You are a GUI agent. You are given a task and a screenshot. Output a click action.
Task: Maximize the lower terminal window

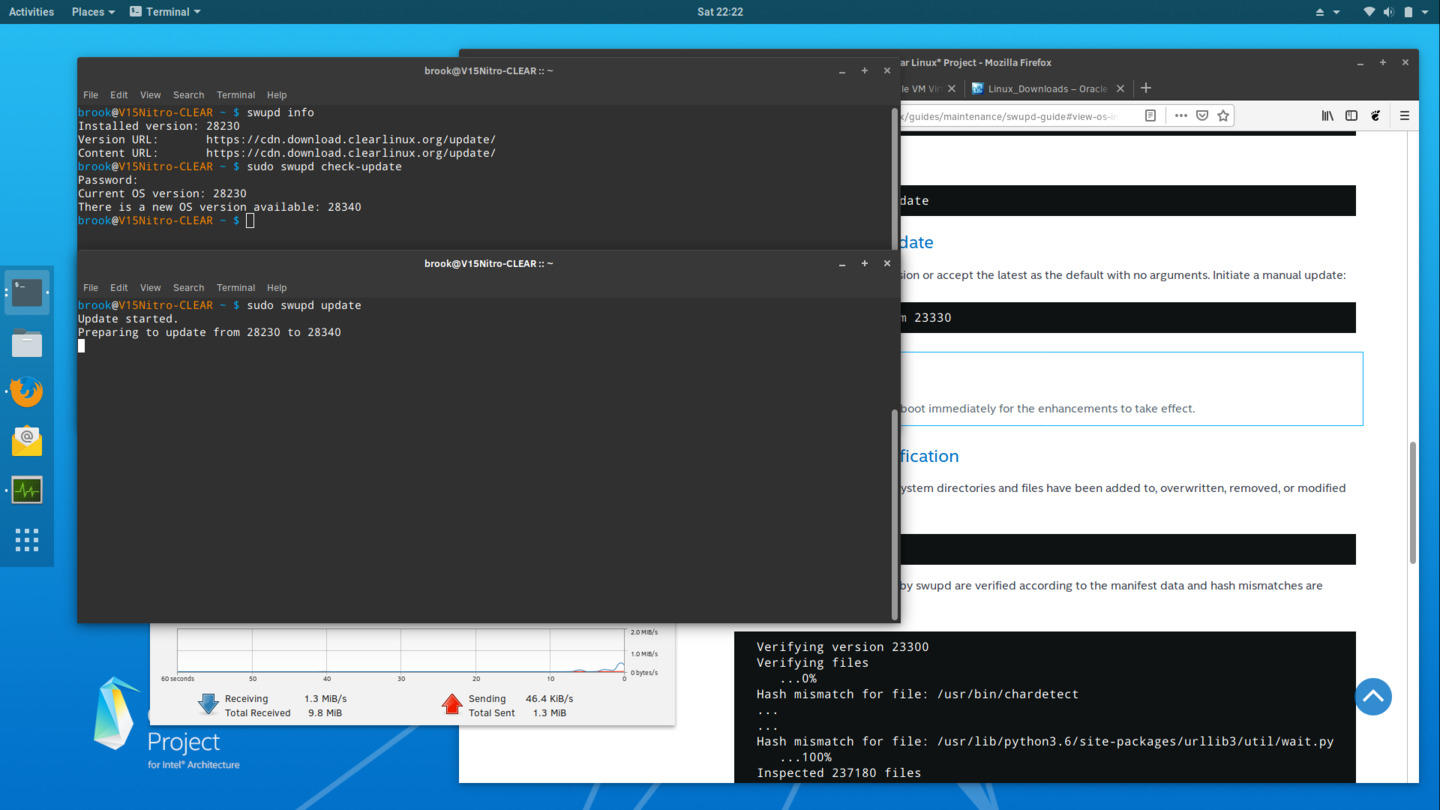pos(864,263)
